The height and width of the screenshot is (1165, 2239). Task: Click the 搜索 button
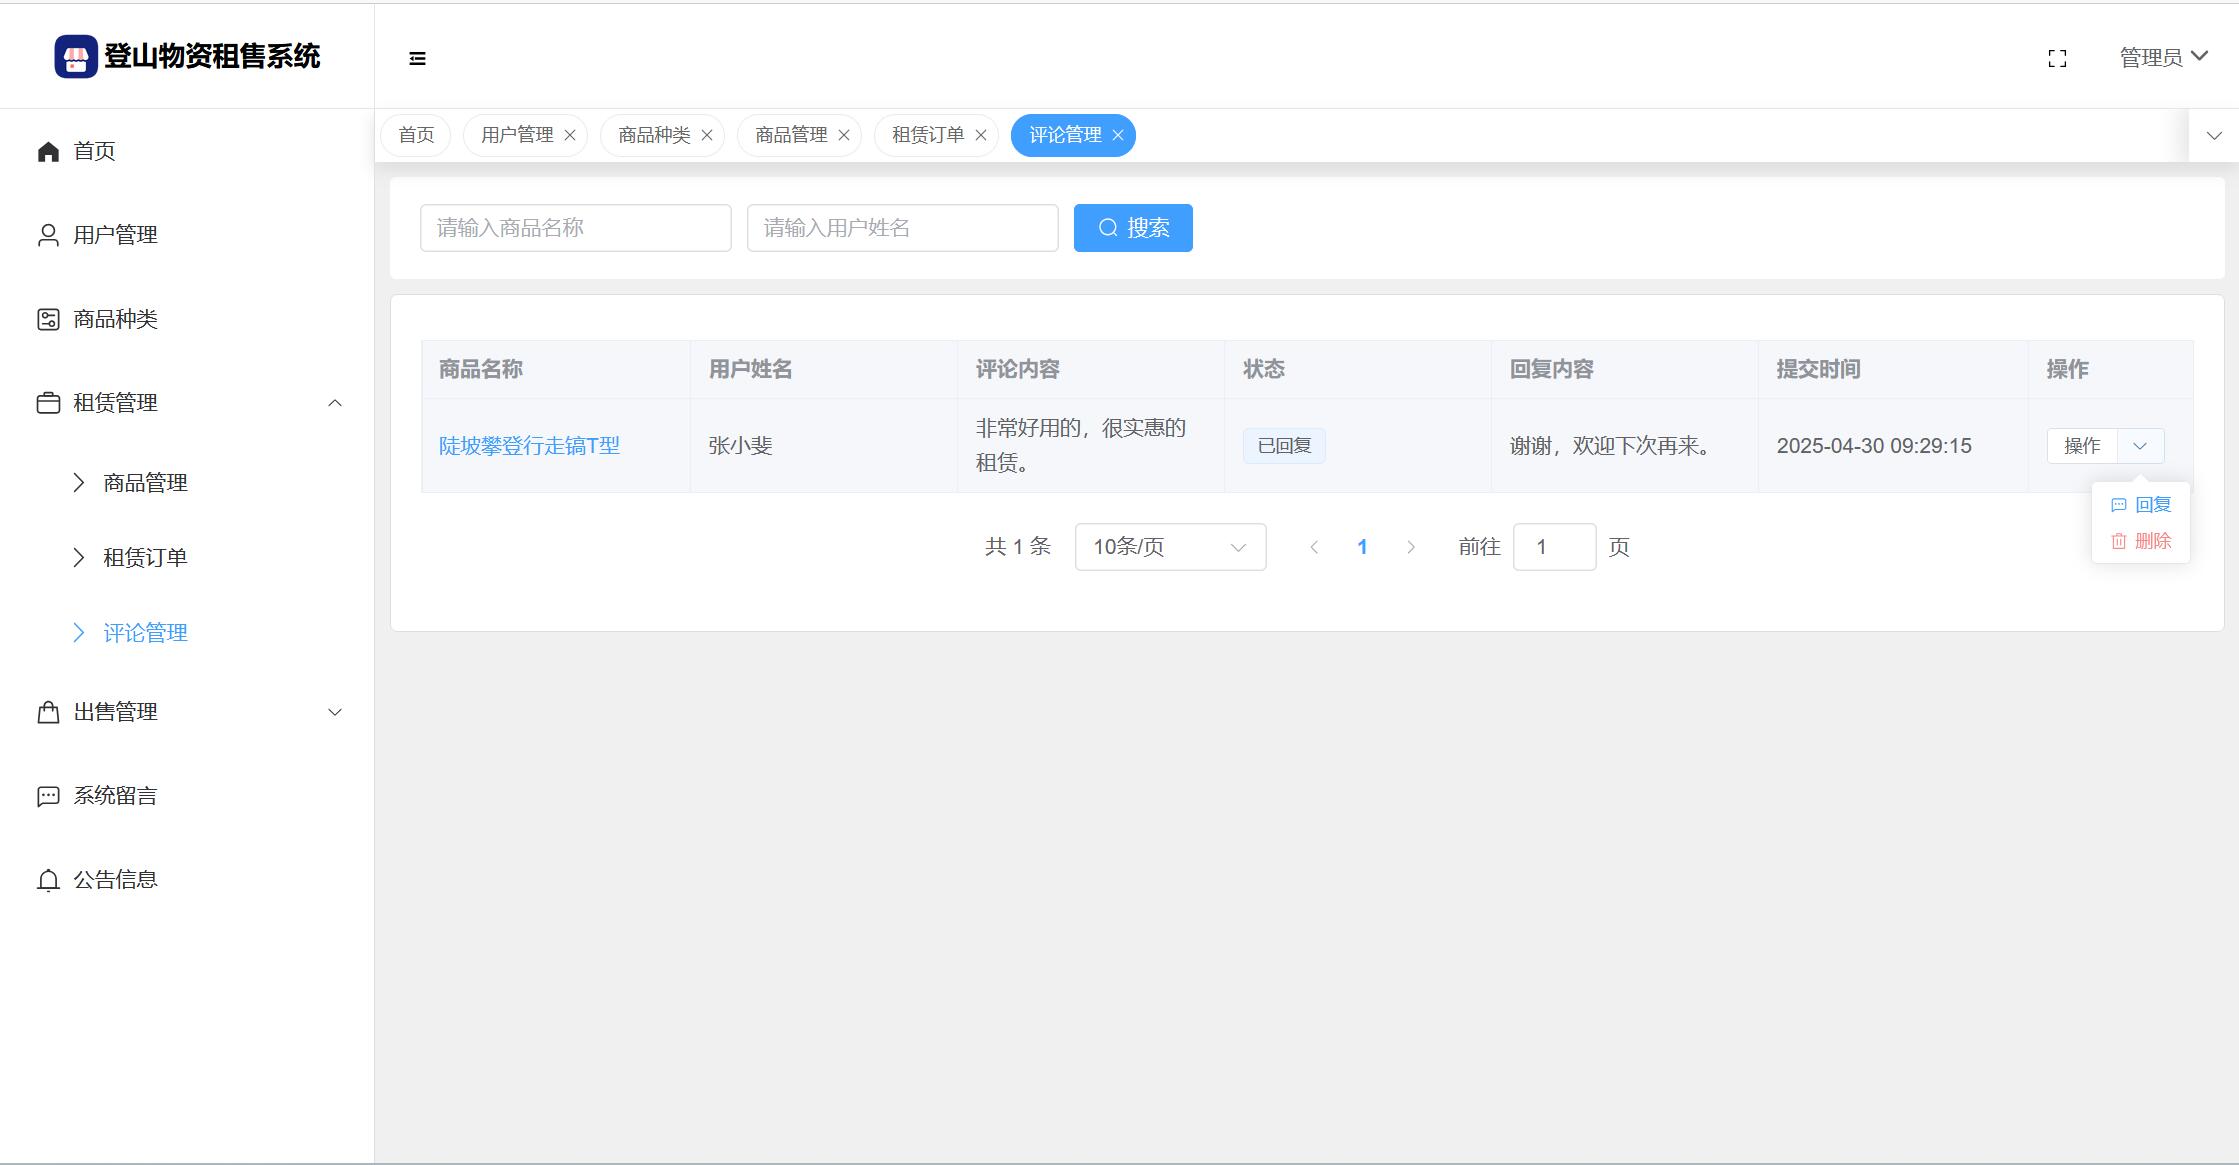1133,228
